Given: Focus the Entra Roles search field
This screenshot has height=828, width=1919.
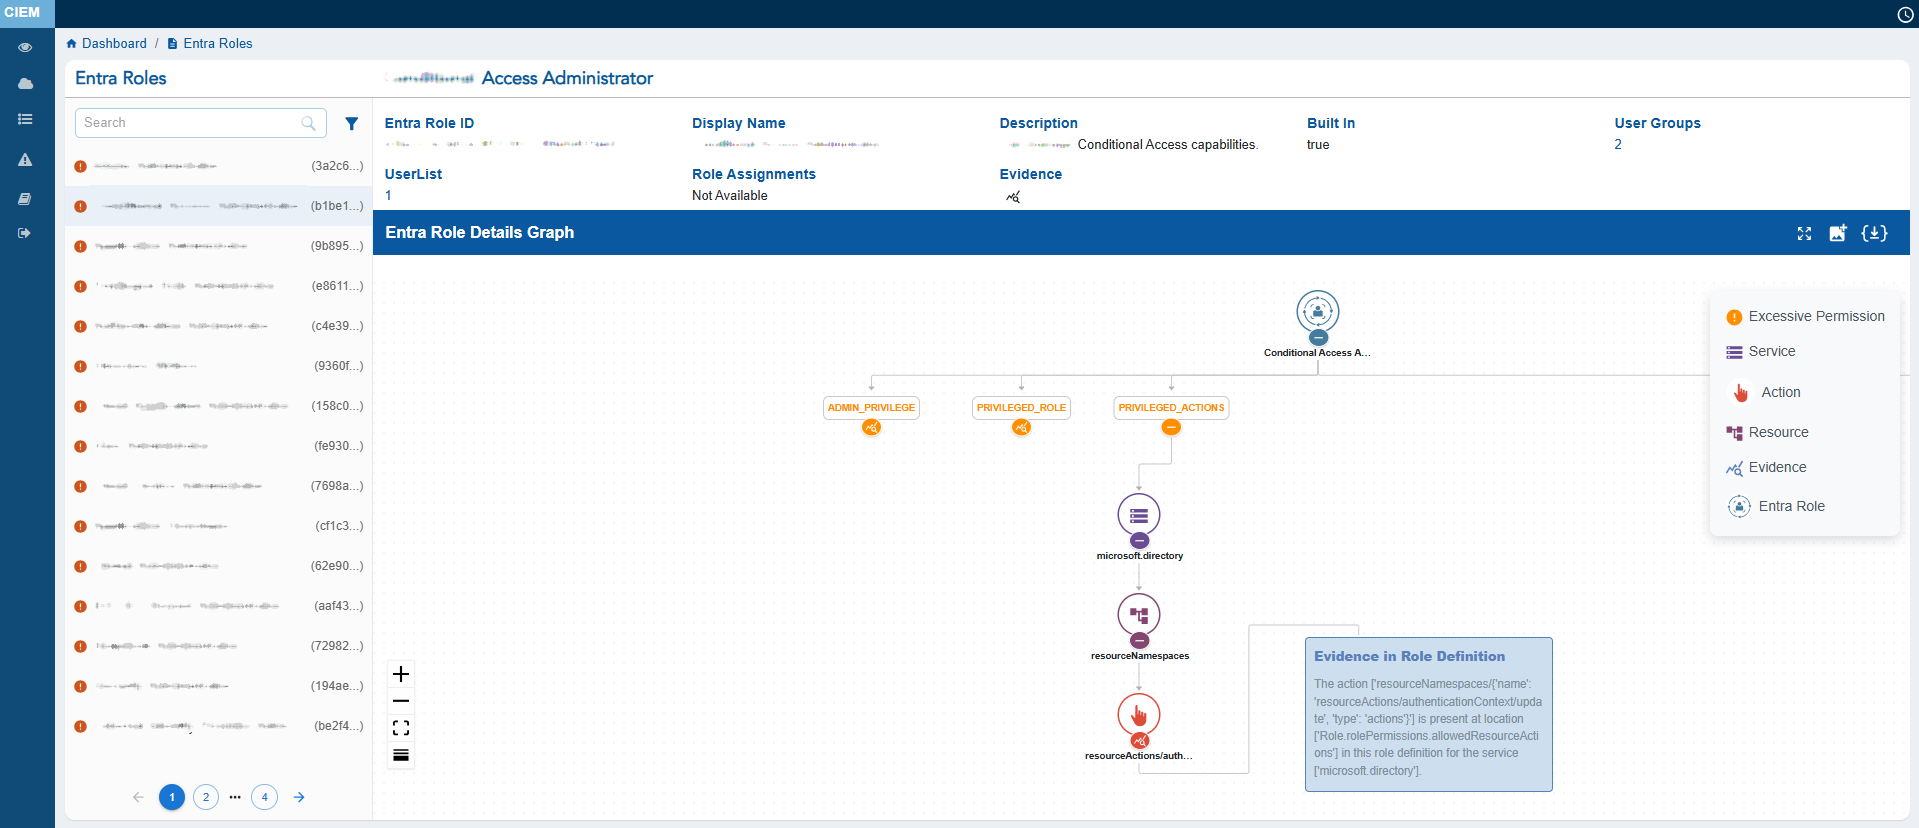Looking at the screenshot, I should click(x=190, y=123).
